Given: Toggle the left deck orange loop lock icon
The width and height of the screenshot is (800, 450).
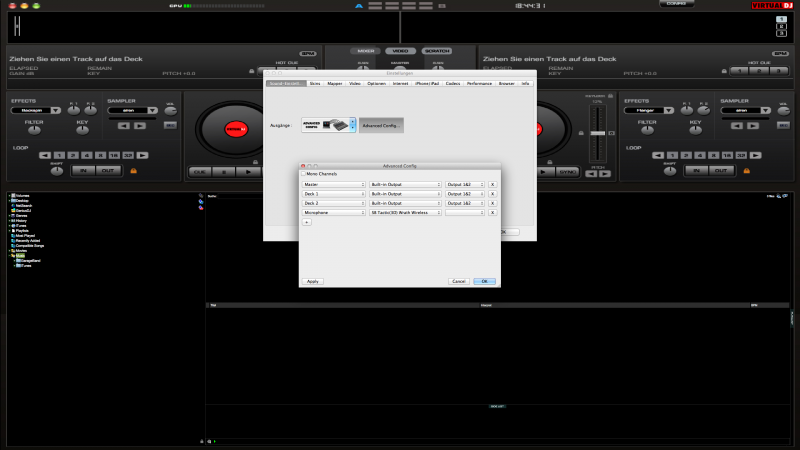Looking at the screenshot, I should tap(134, 171).
